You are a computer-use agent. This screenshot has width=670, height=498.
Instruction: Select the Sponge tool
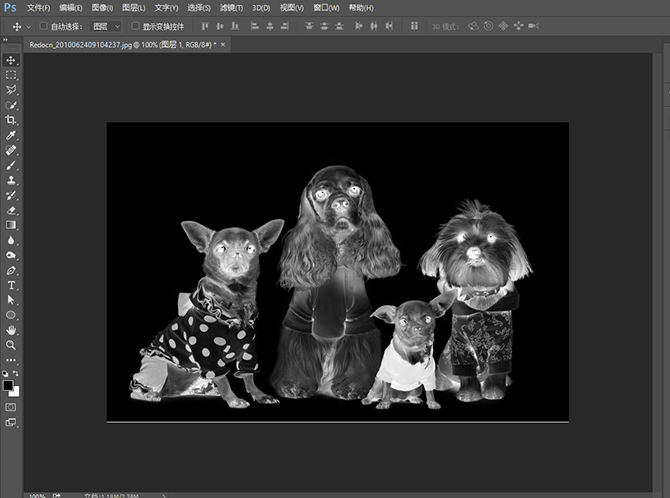coord(11,255)
